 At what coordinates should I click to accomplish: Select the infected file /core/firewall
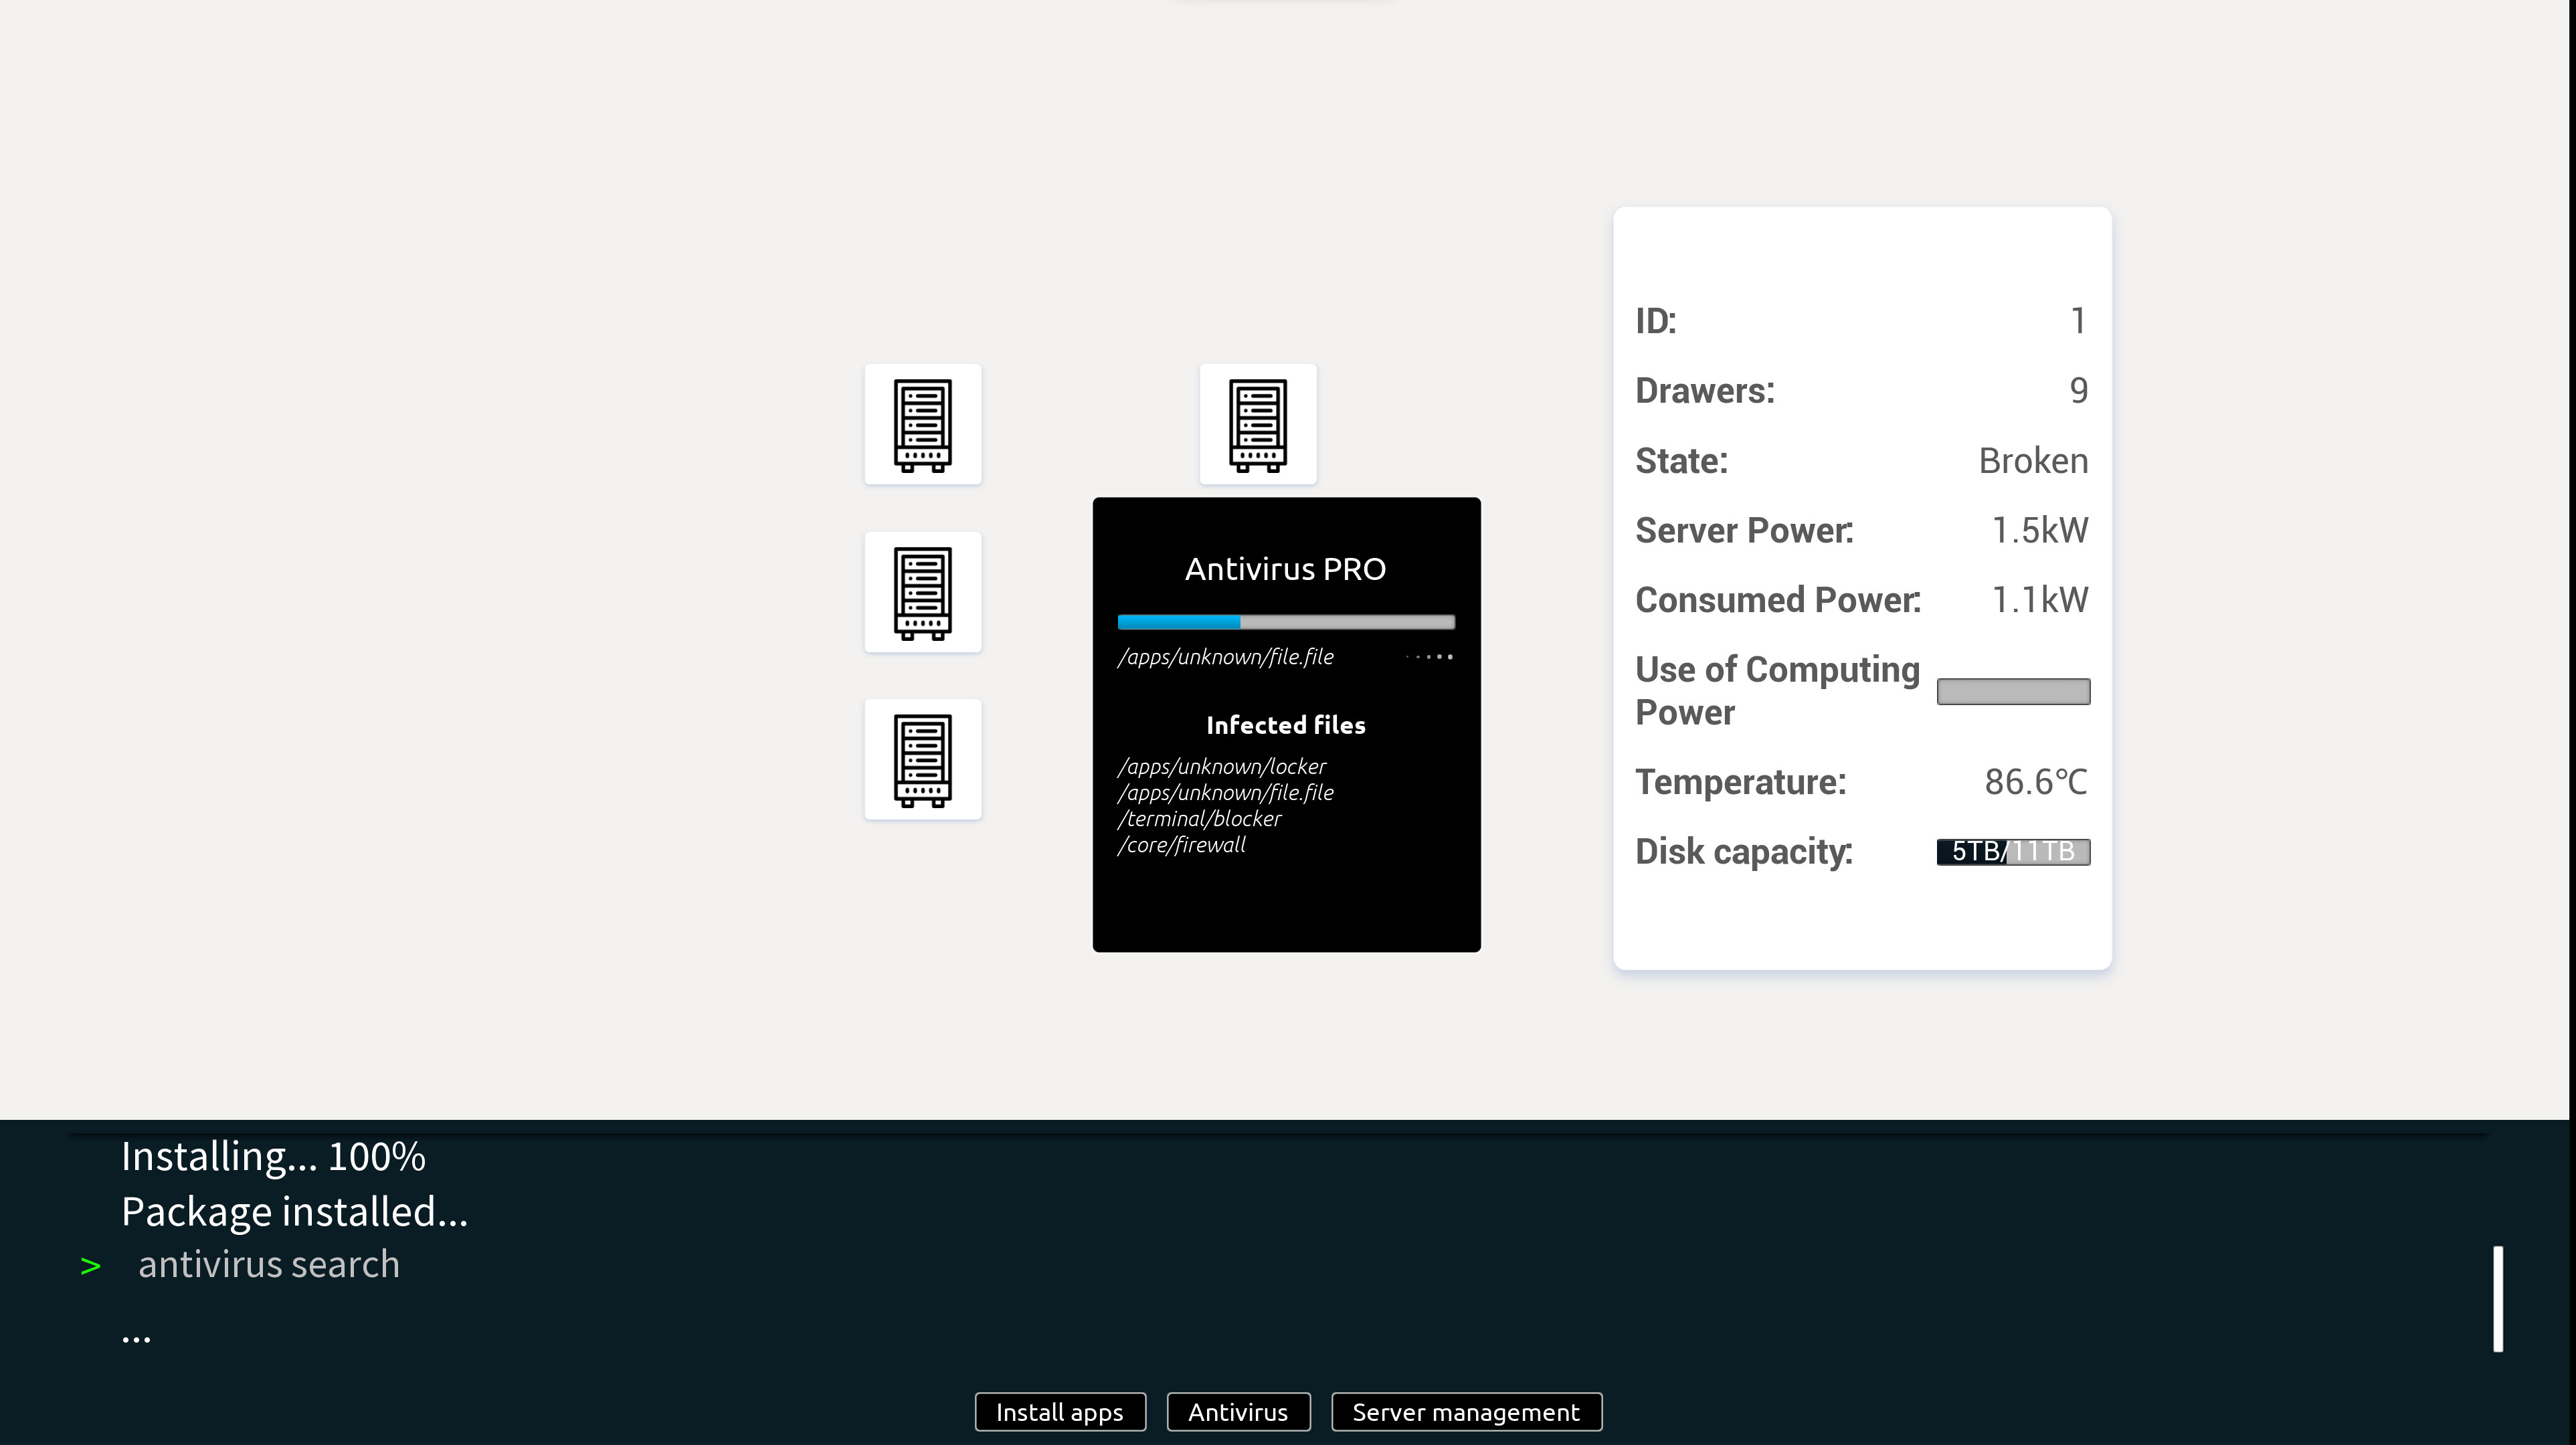pyautogui.click(x=1182, y=844)
